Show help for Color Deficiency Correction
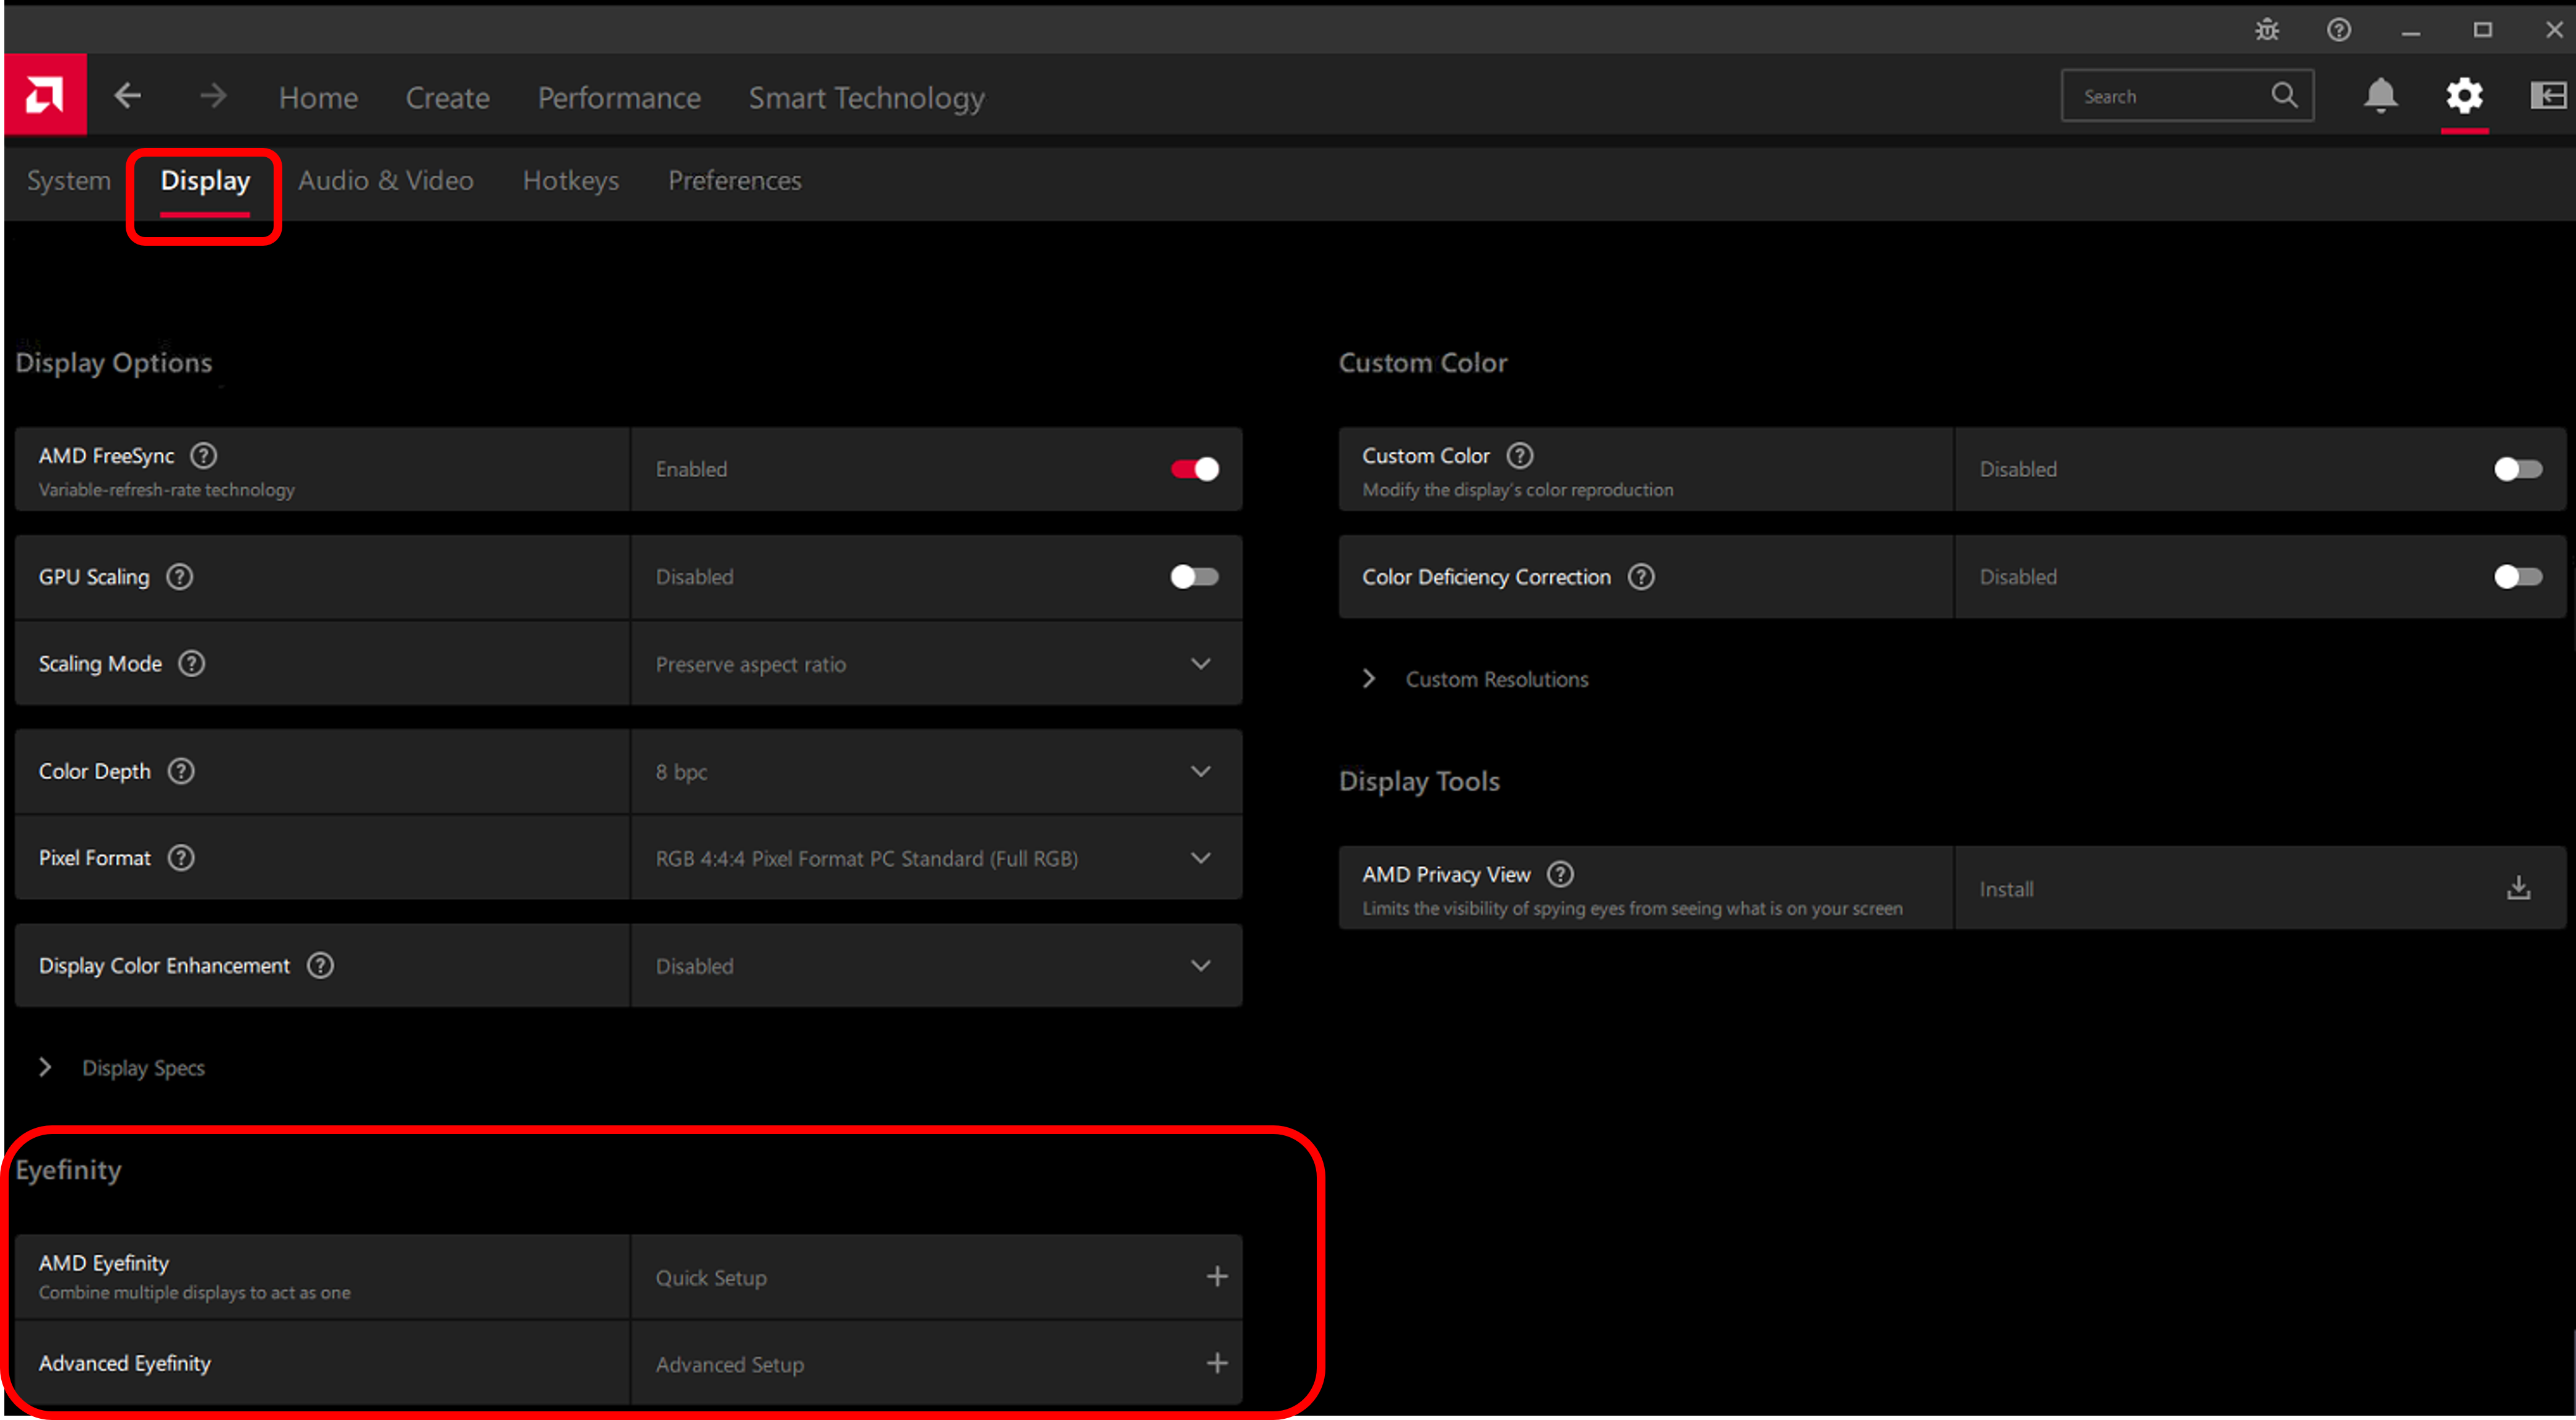The width and height of the screenshot is (2576, 1420). [1641, 577]
